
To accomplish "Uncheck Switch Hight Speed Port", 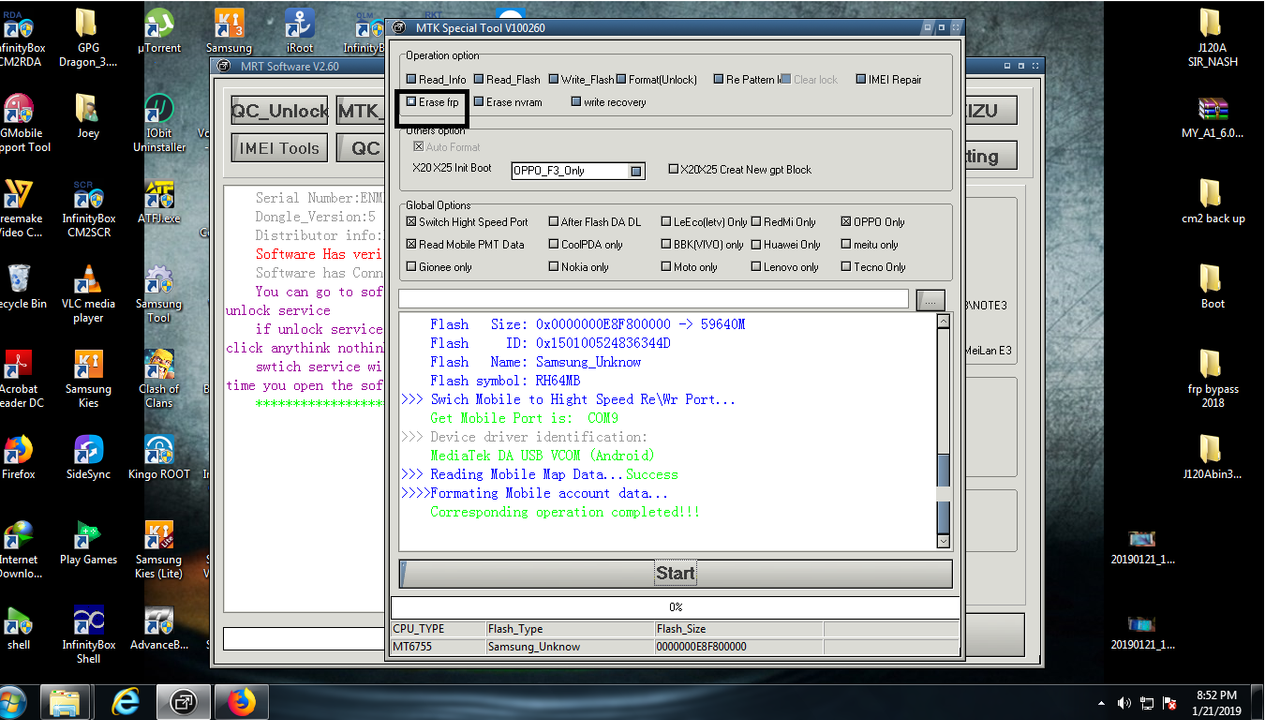I will coord(411,222).
